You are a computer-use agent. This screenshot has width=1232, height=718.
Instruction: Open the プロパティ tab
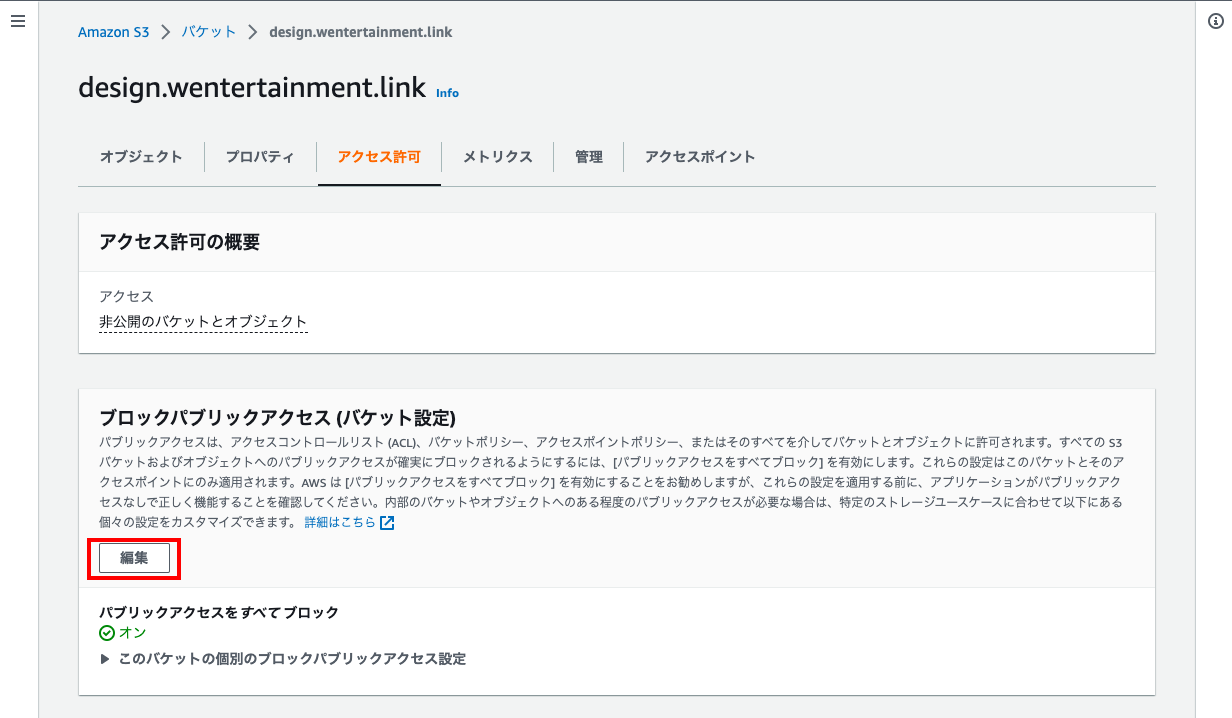pos(260,157)
